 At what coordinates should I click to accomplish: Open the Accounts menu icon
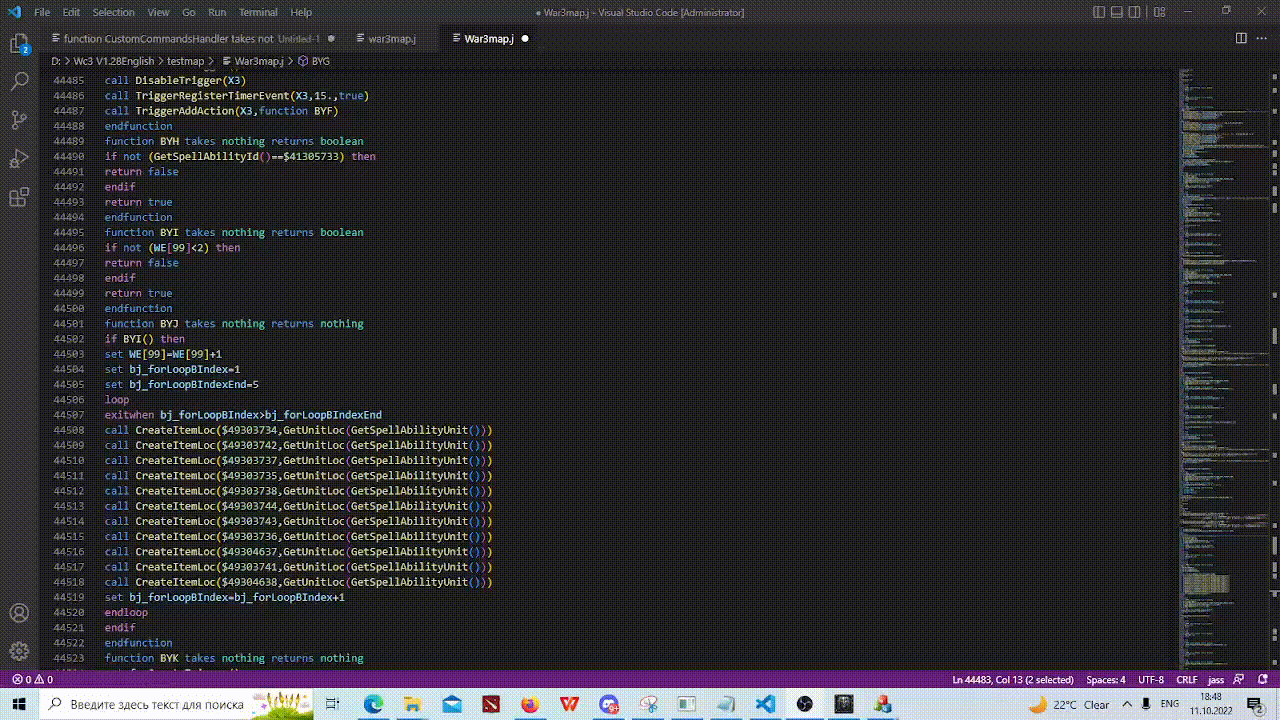point(19,613)
